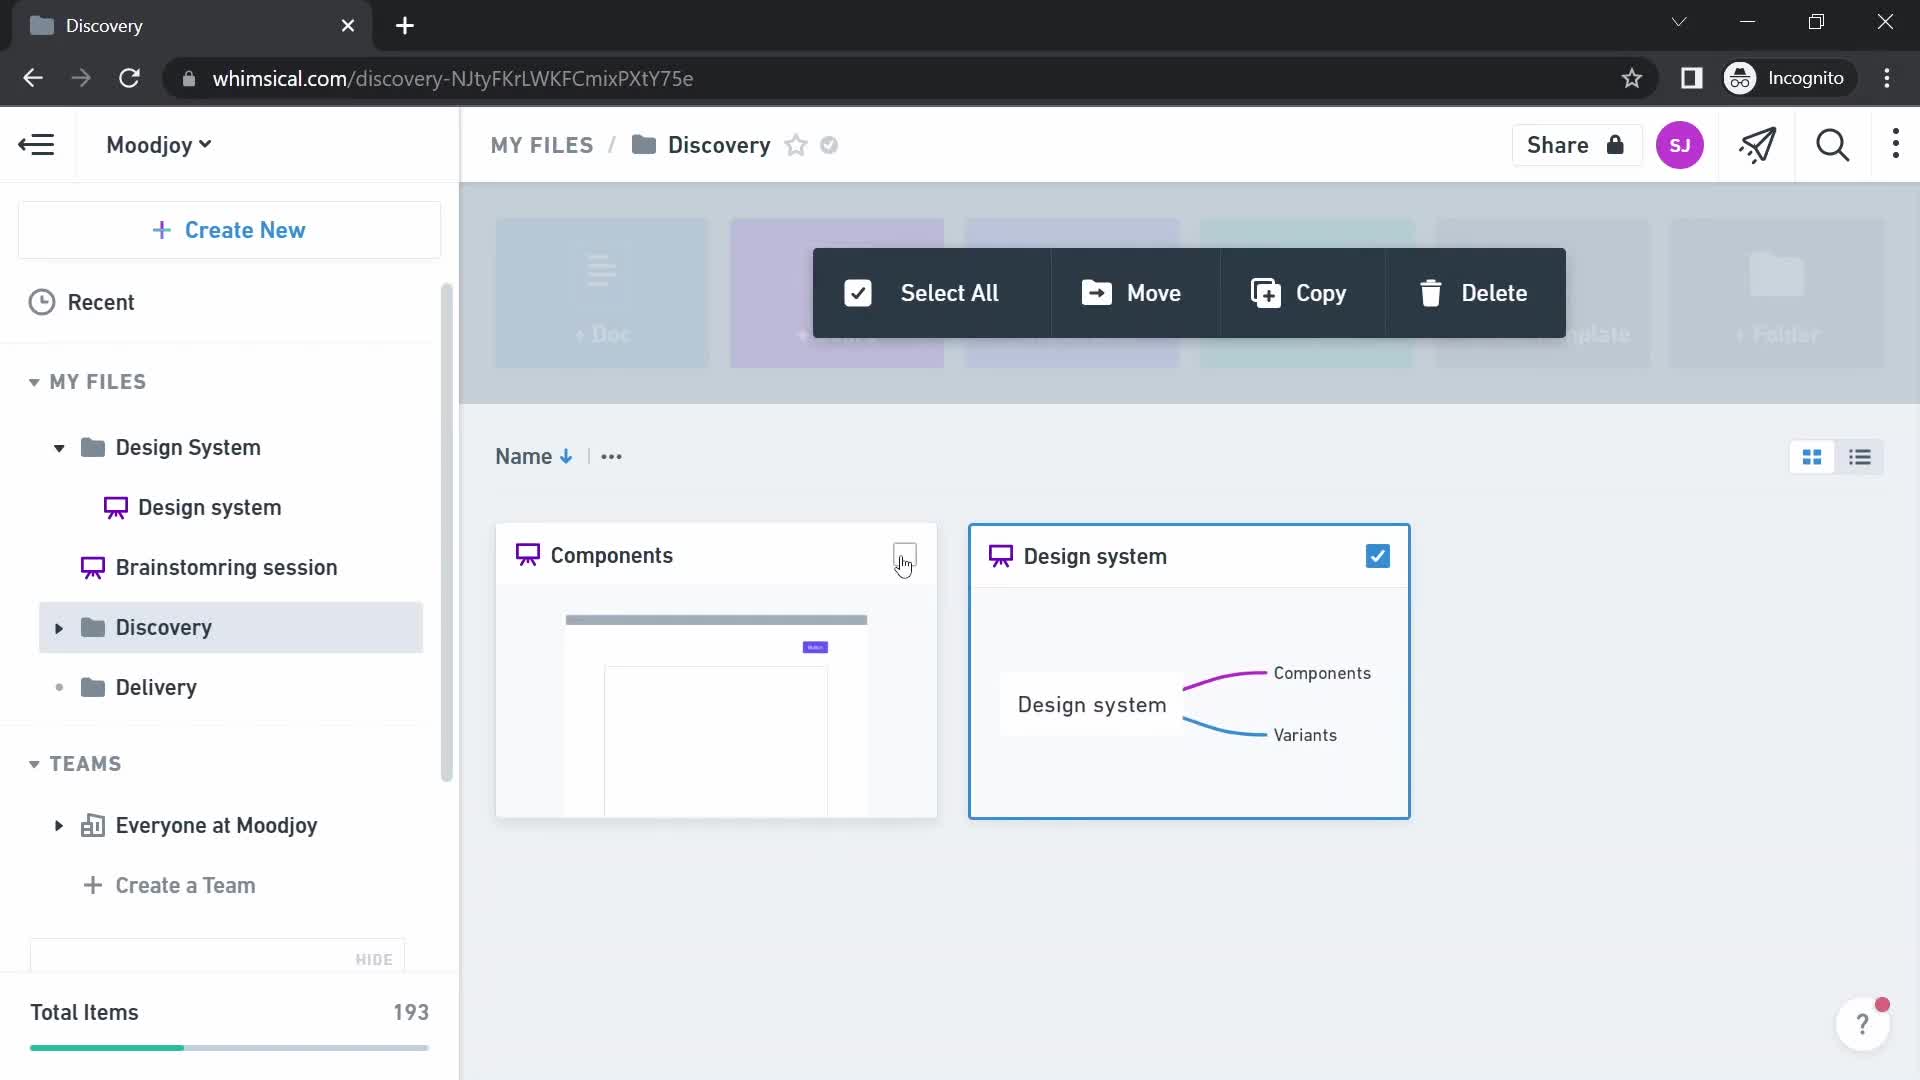Click the Components wireframe file icon
The image size is (1920, 1080).
(x=526, y=555)
